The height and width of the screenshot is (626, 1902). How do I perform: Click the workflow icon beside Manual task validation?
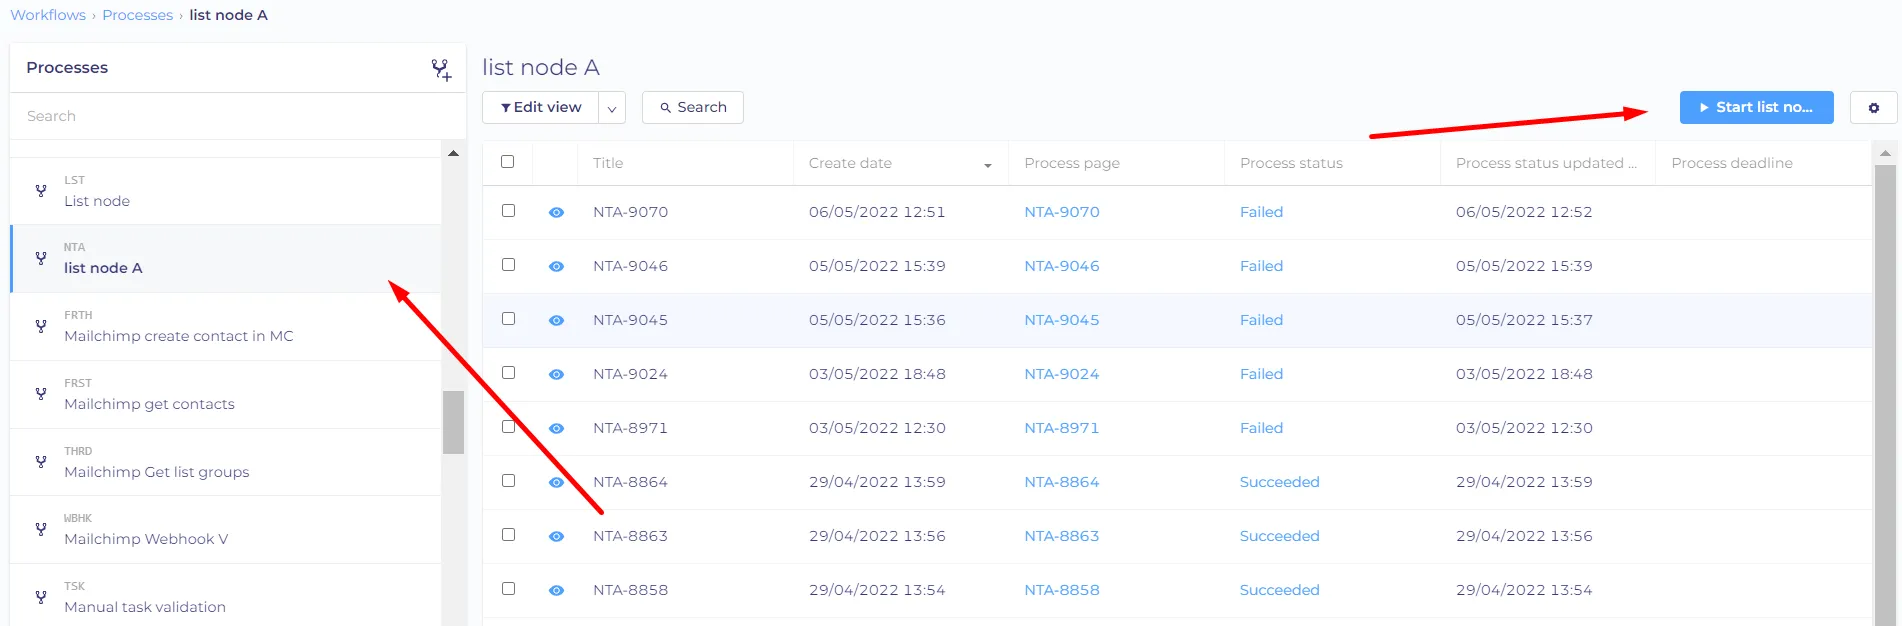click(41, 596)
